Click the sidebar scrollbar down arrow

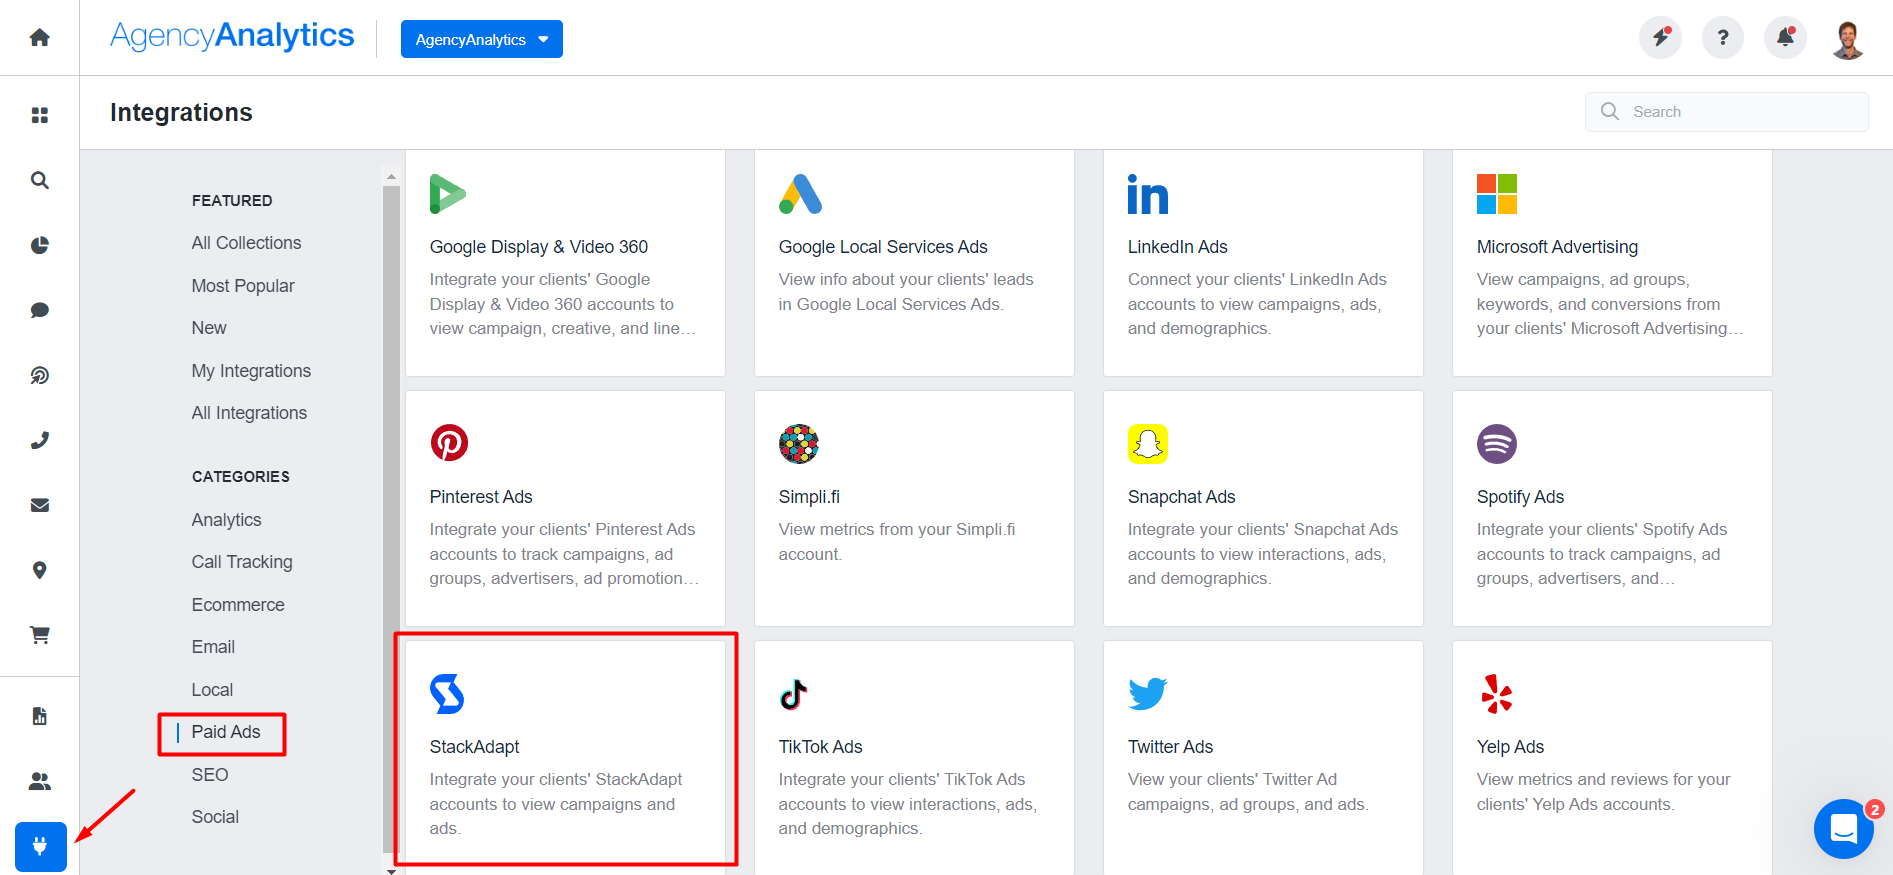click(x=391, y=870)
